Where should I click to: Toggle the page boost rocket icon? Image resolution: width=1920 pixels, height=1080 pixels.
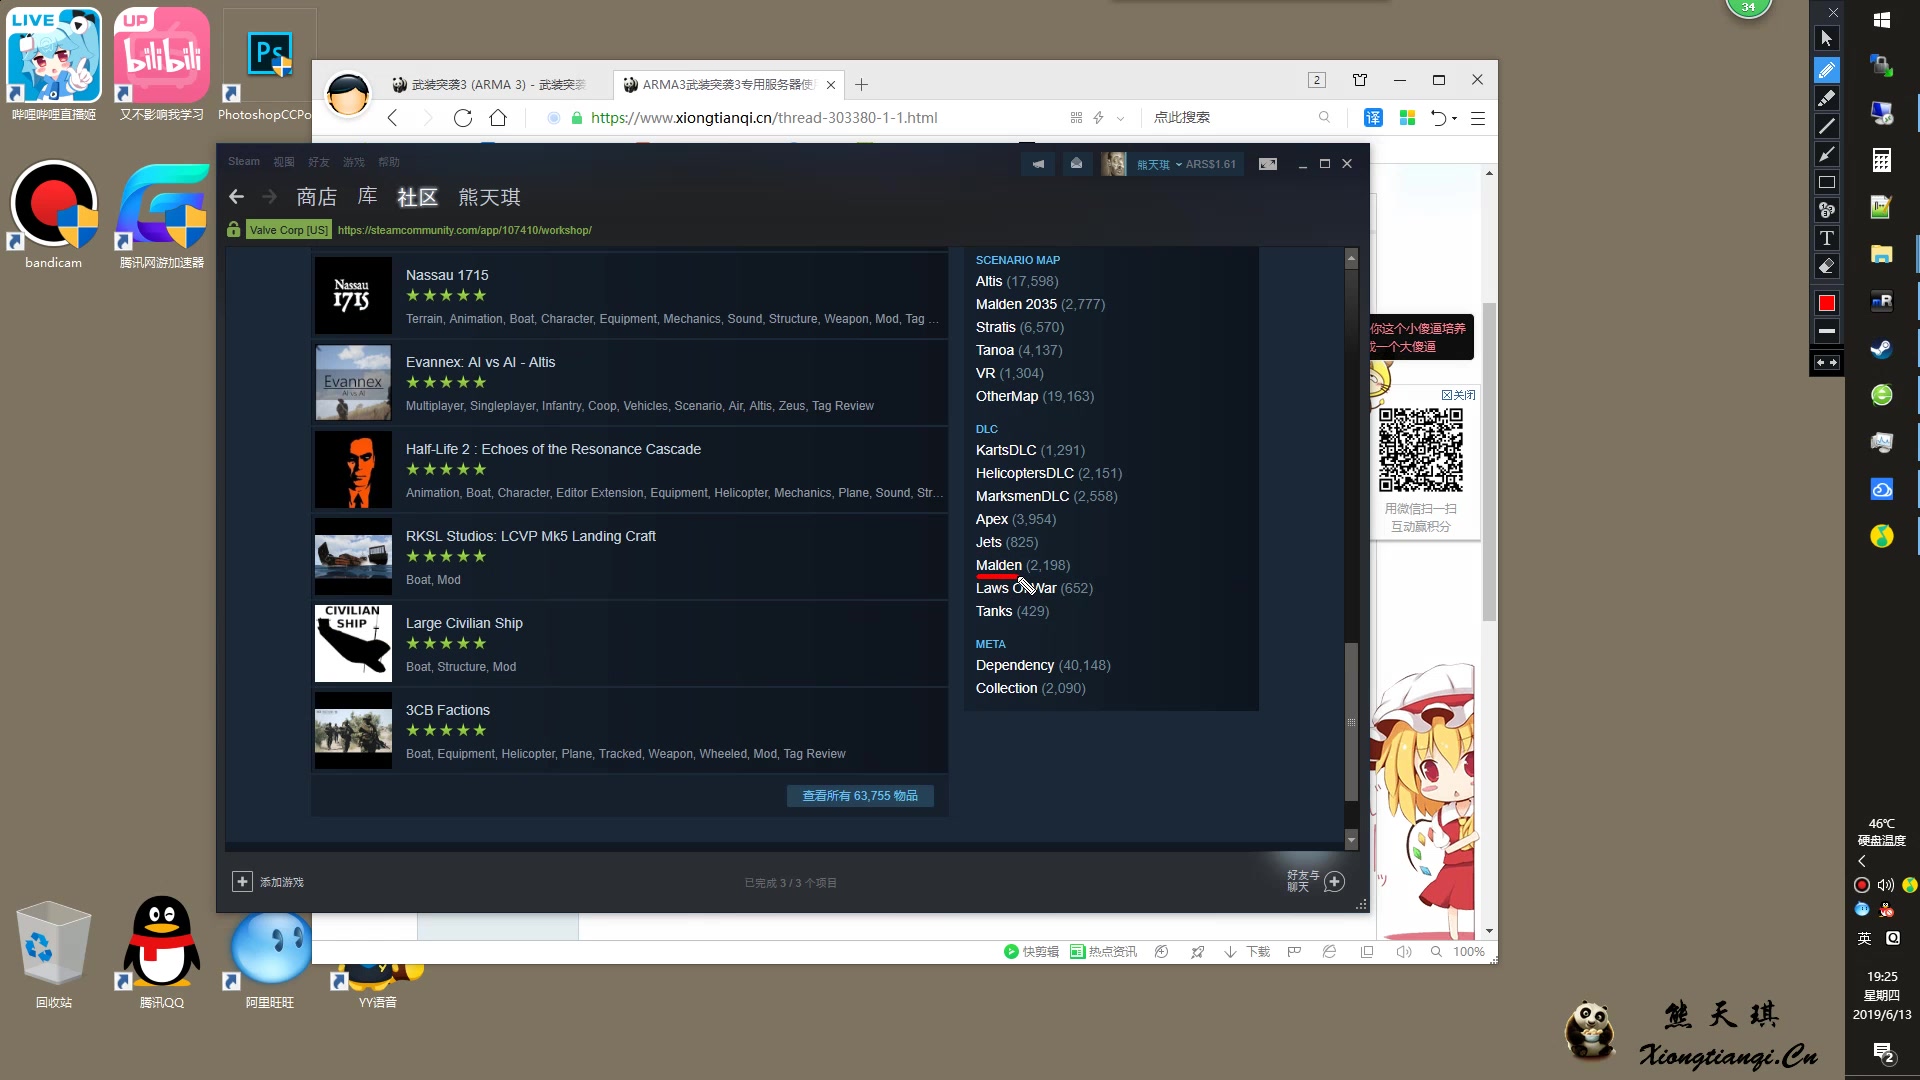(x=1196, y=952)
